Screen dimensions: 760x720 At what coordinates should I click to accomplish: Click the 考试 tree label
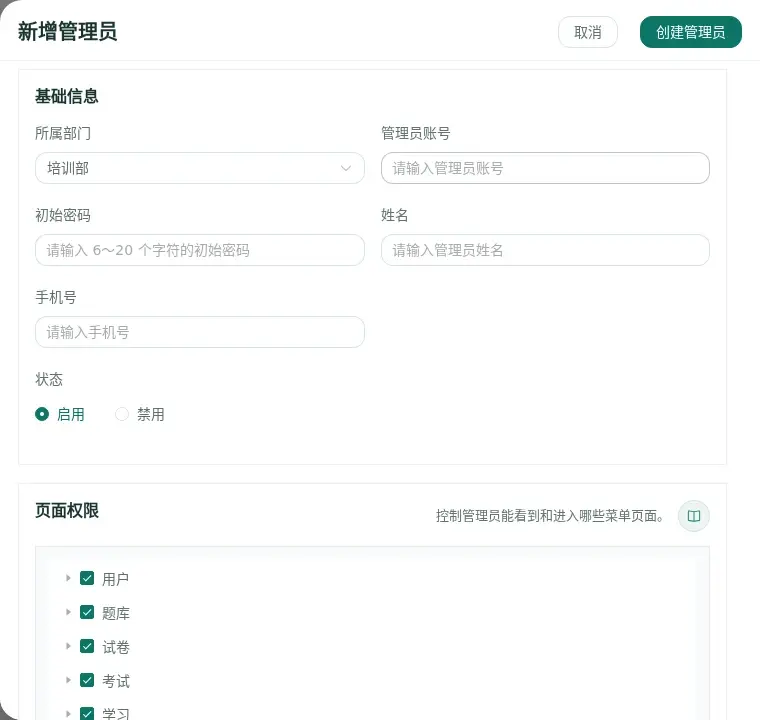116,681
